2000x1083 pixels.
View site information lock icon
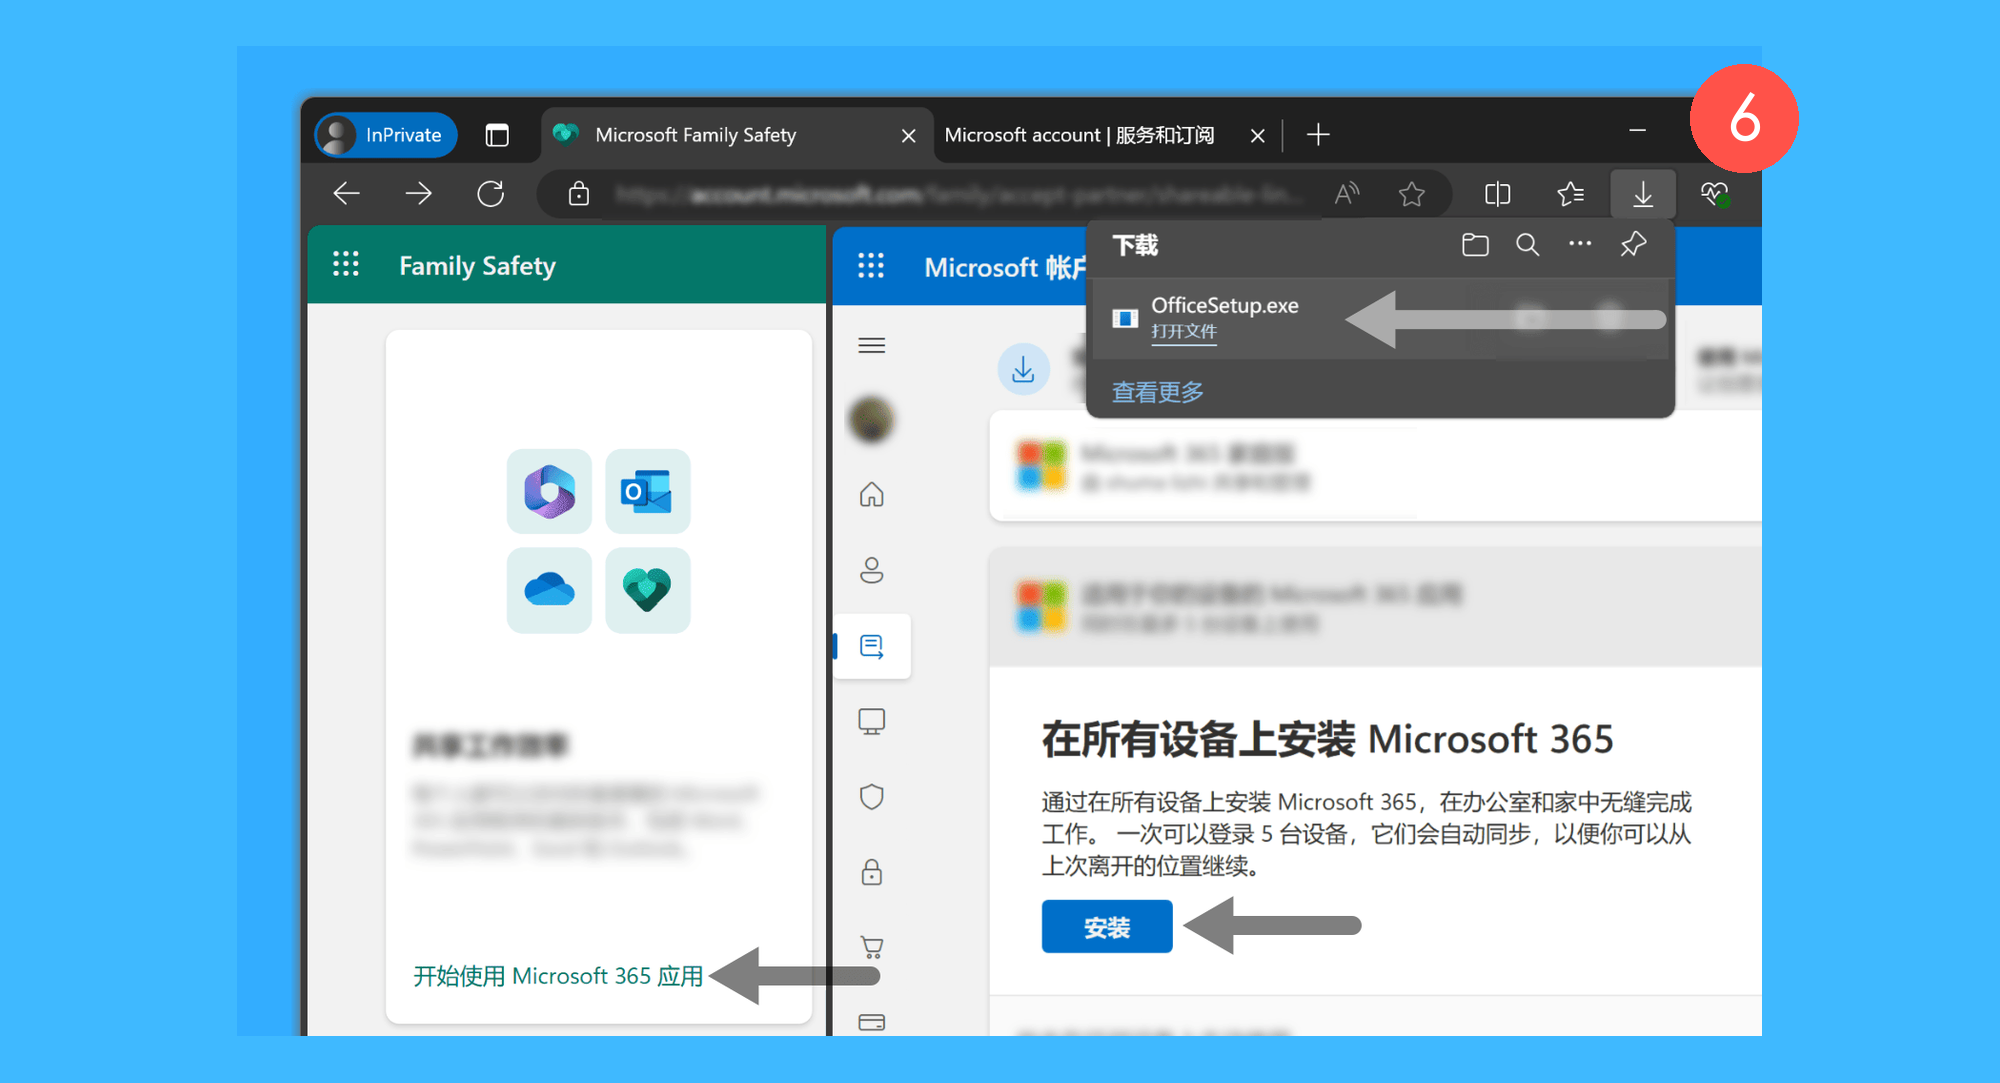click(579, 194)
